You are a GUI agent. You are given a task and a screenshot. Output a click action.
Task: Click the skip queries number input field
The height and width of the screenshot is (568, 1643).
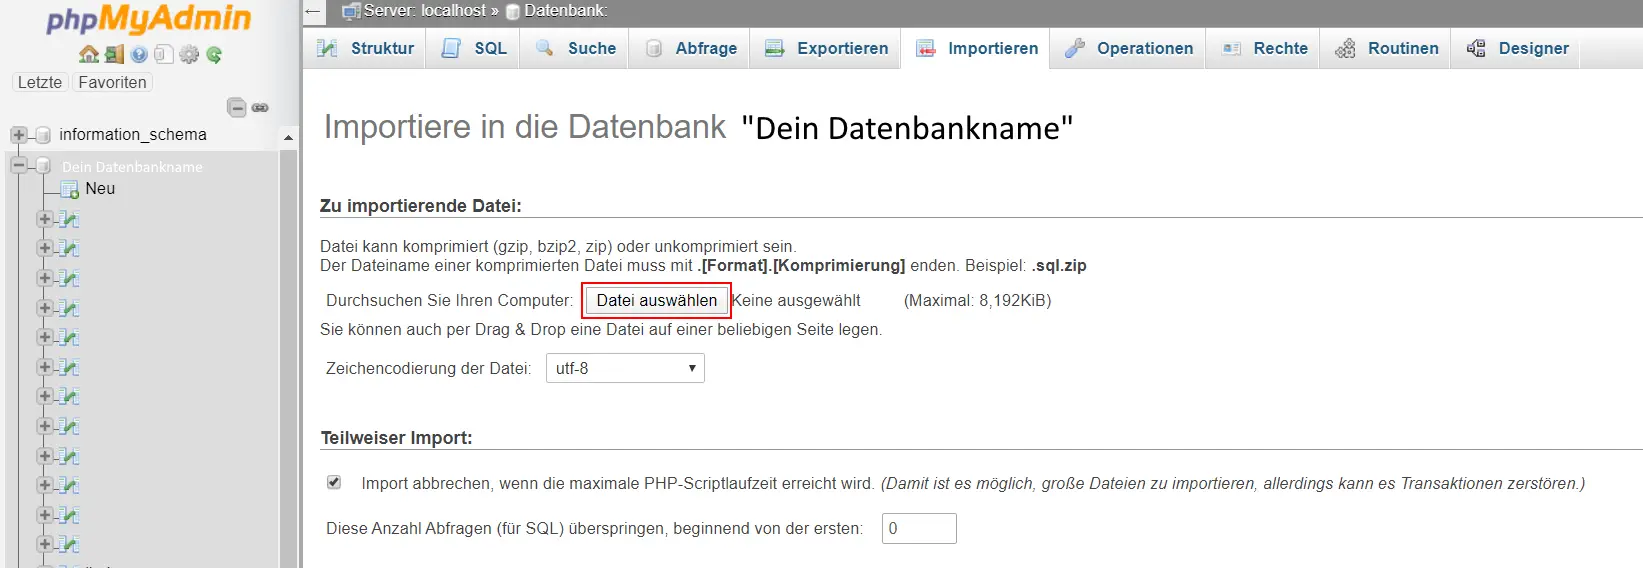(918, 528)
